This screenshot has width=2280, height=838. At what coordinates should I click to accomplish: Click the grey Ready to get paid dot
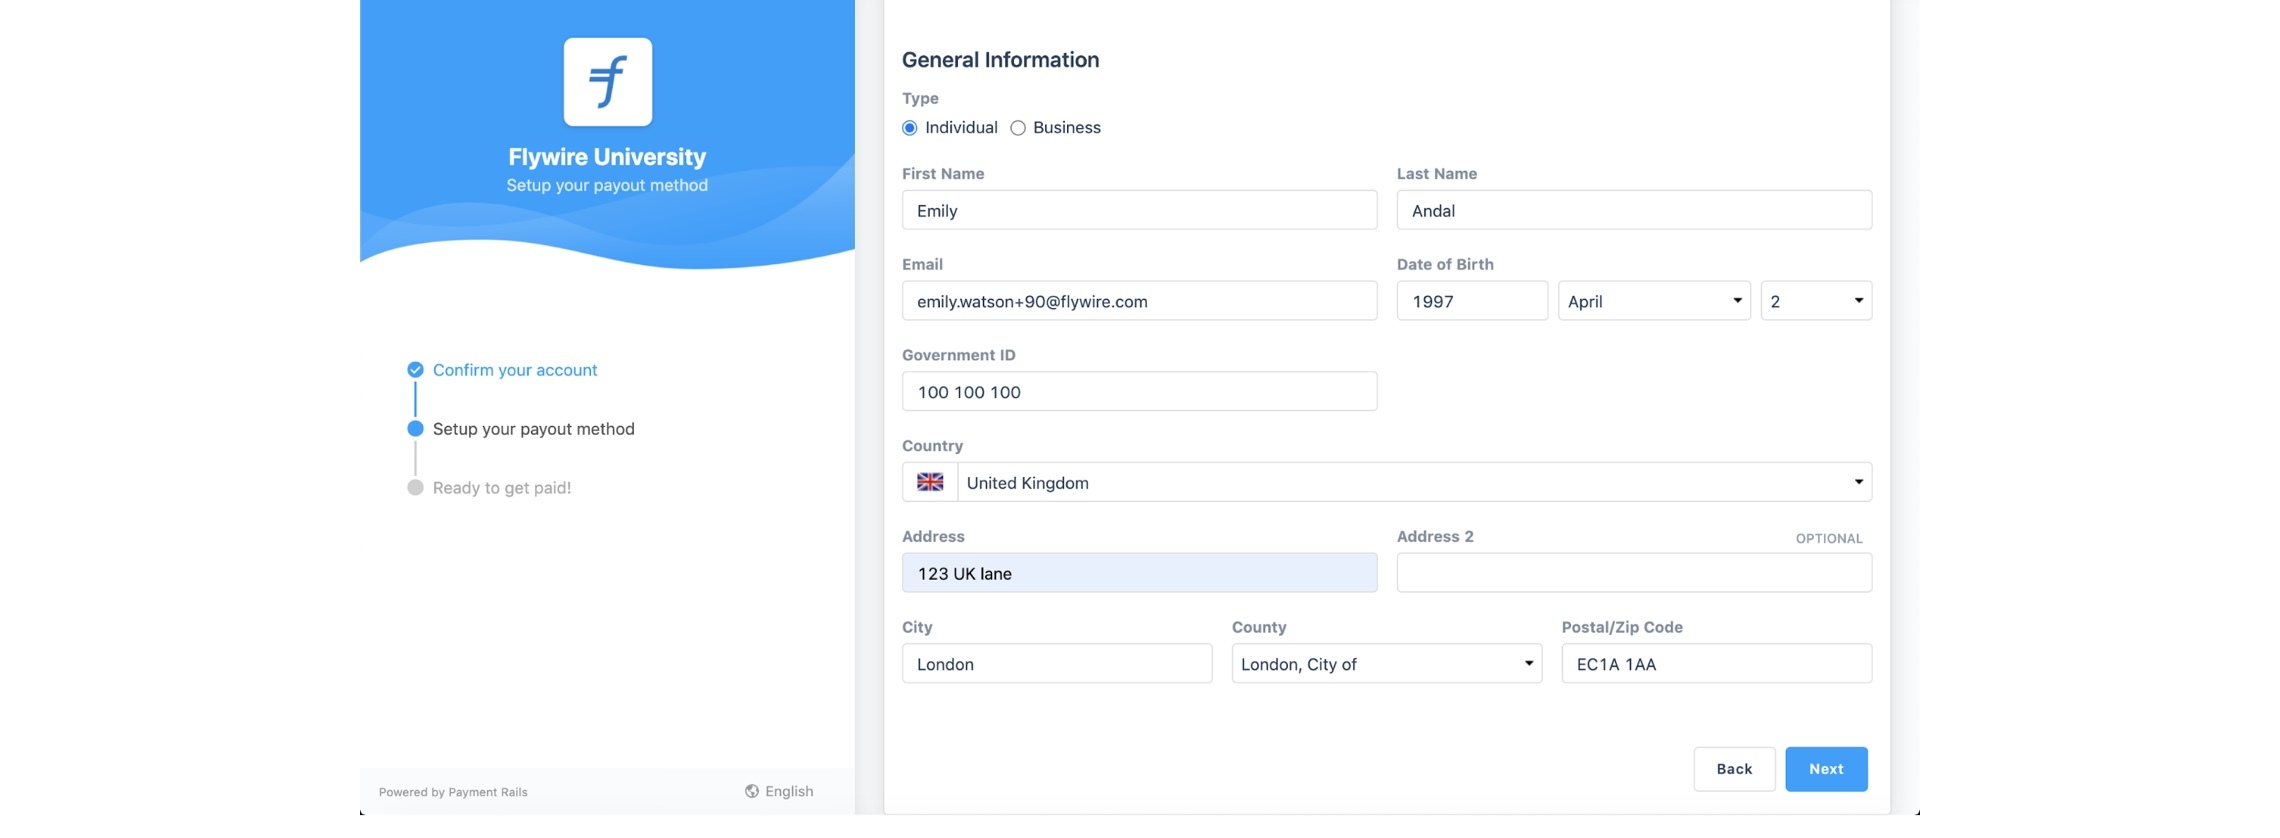pos(415,488)
